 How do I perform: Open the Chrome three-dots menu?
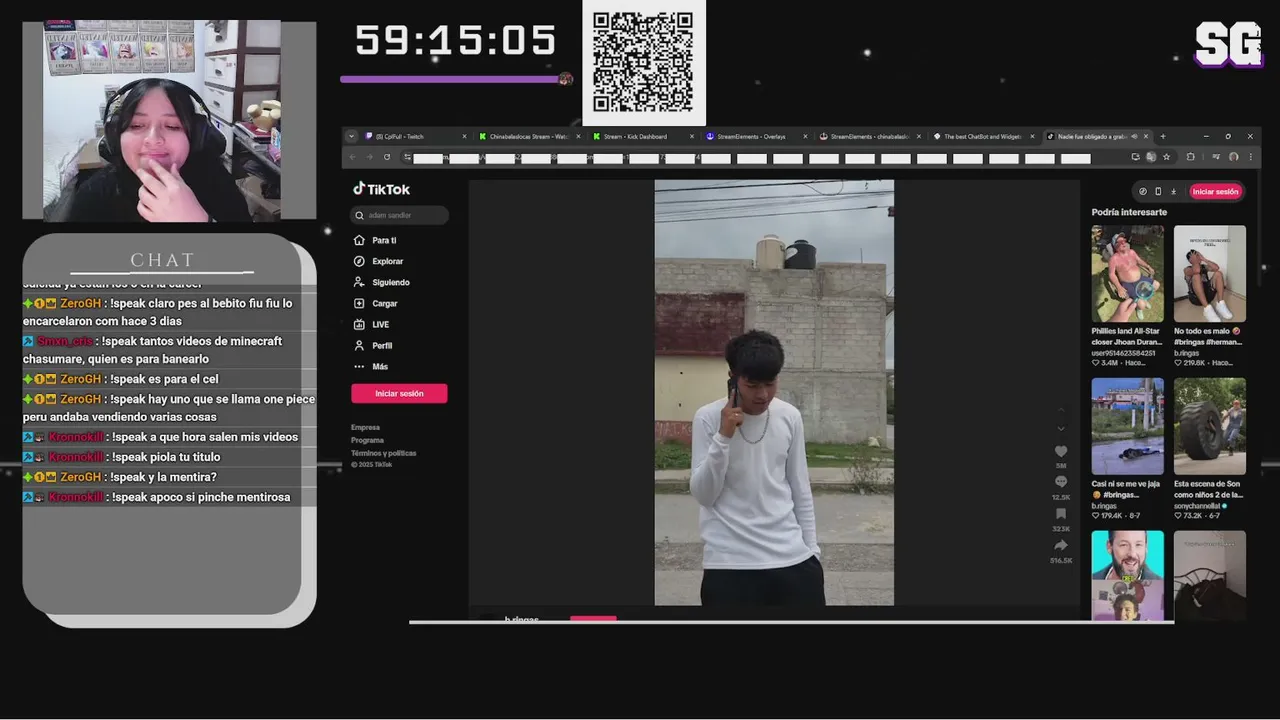point(1250,157)
